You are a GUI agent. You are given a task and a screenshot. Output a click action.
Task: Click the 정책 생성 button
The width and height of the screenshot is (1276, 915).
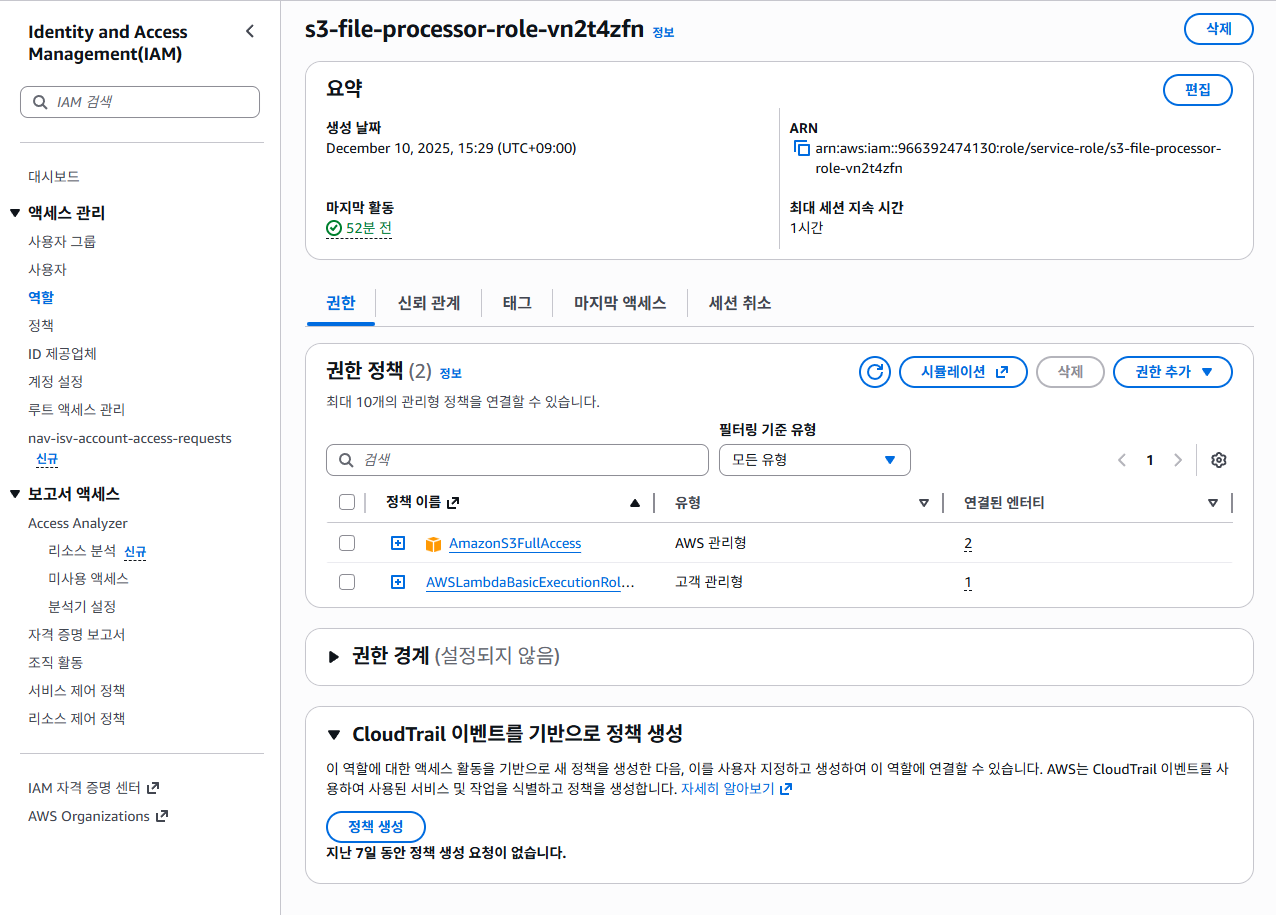click(376, 827)
